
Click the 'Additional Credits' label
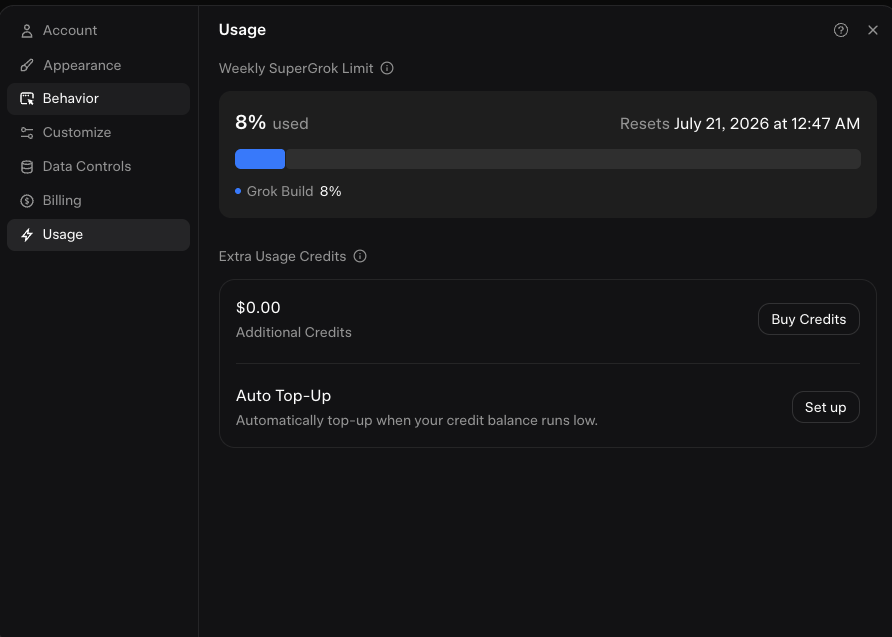pos(294,332)
